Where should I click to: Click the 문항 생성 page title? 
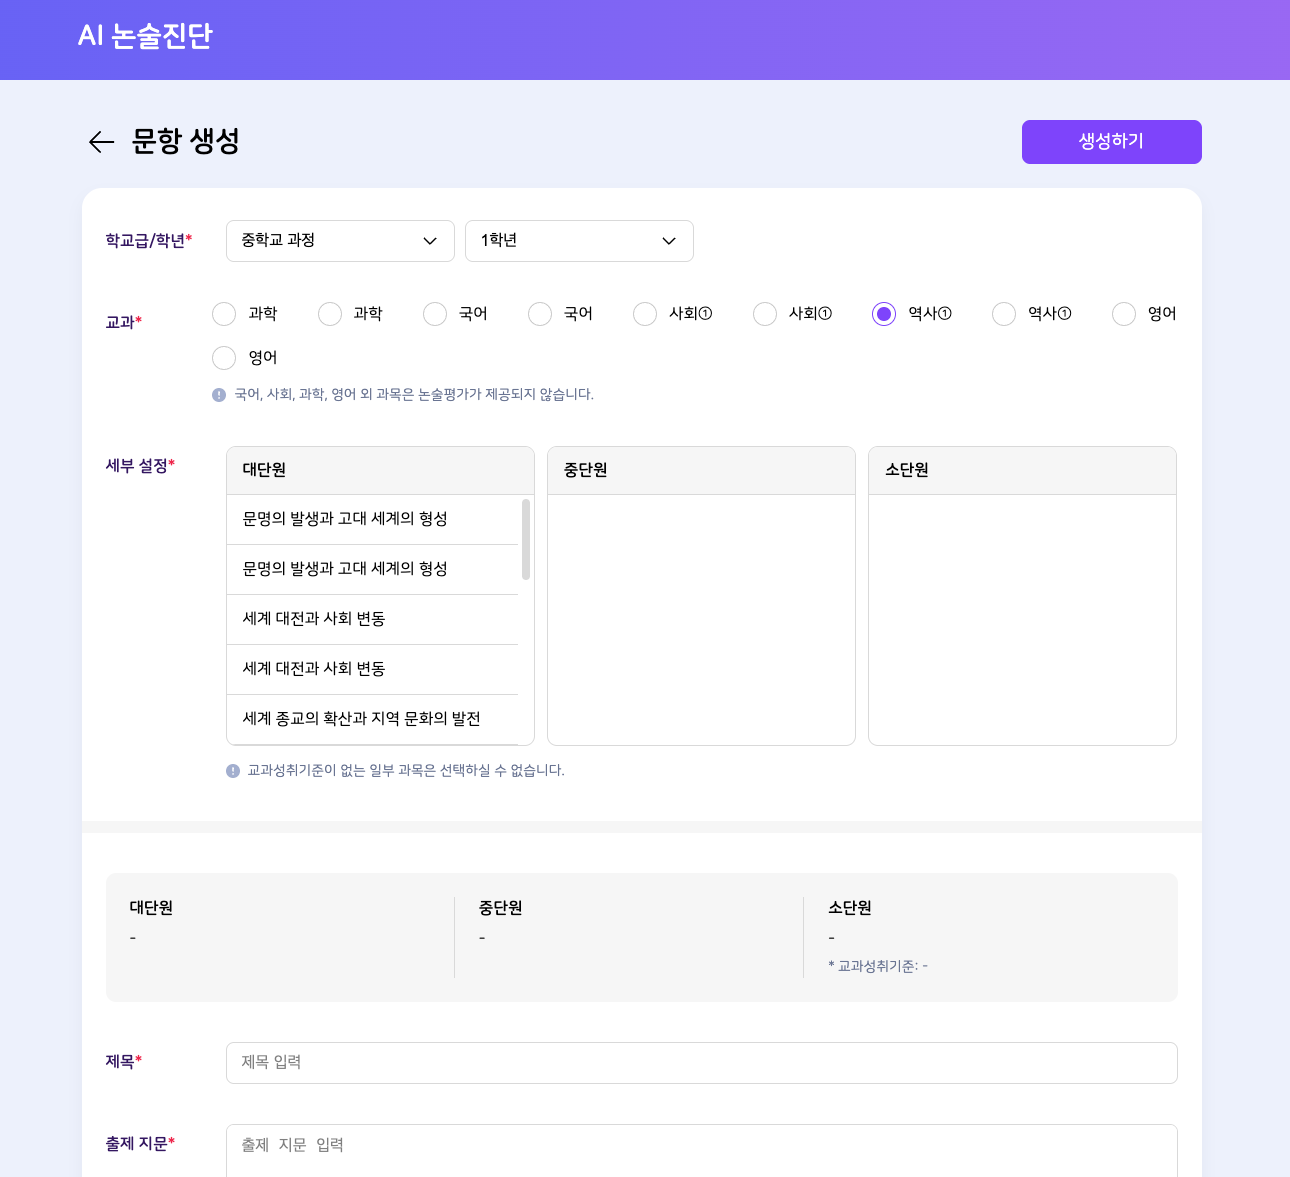click(186, 141)
